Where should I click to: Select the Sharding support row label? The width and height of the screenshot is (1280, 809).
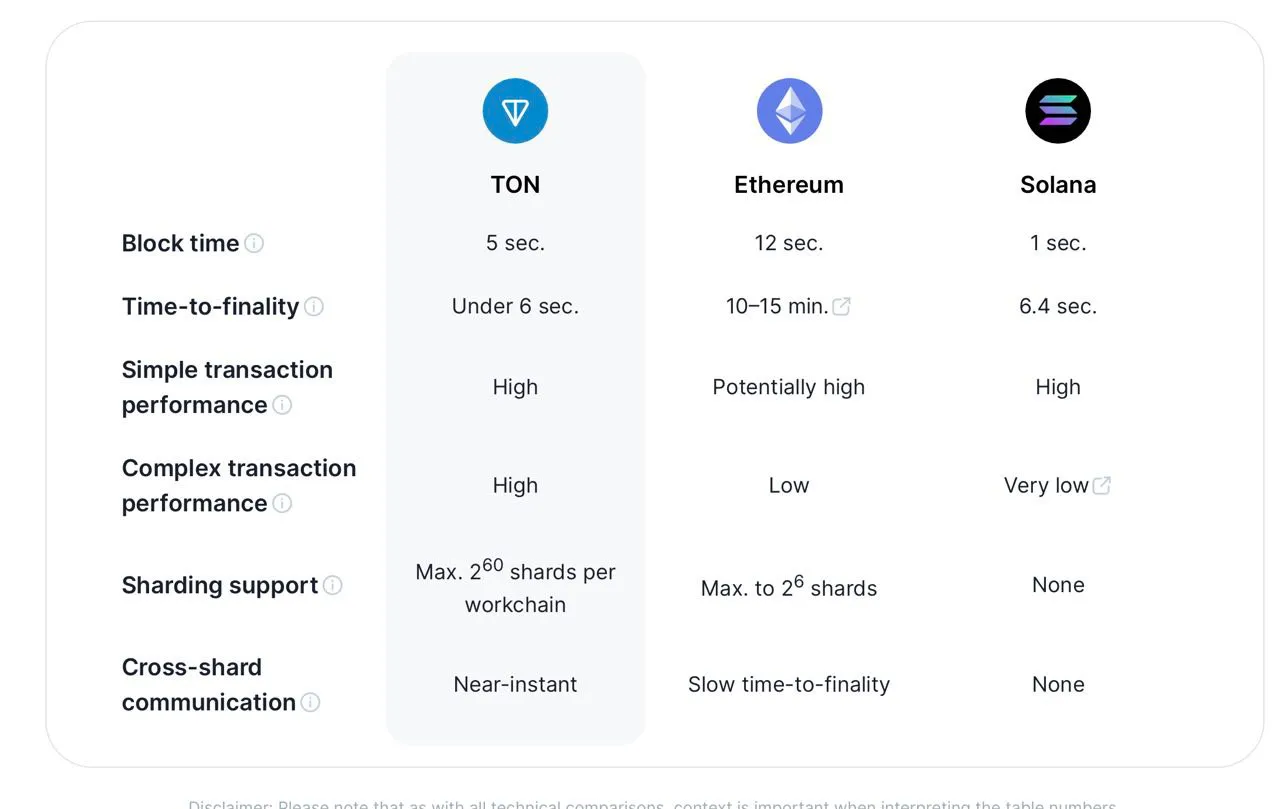pos(220,585)
